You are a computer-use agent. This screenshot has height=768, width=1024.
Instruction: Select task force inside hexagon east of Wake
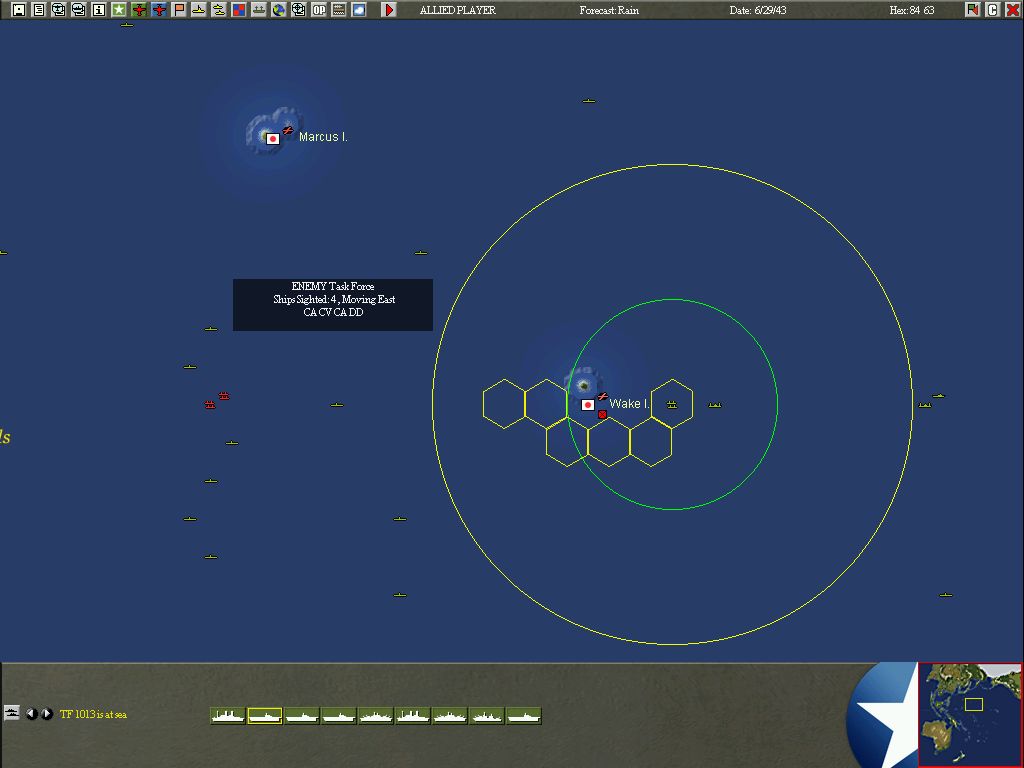672,405
